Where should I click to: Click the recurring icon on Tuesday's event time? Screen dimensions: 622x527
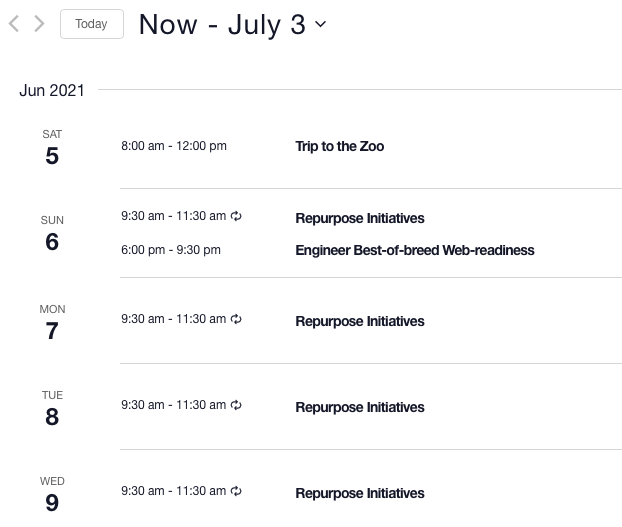point(236,405)
